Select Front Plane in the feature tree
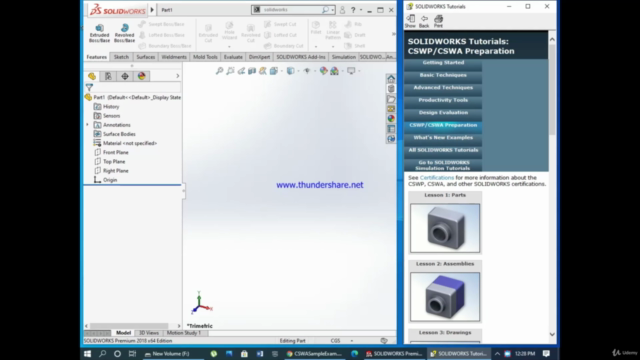This screenshot has height=360, width=640. [x=116, y=152]
